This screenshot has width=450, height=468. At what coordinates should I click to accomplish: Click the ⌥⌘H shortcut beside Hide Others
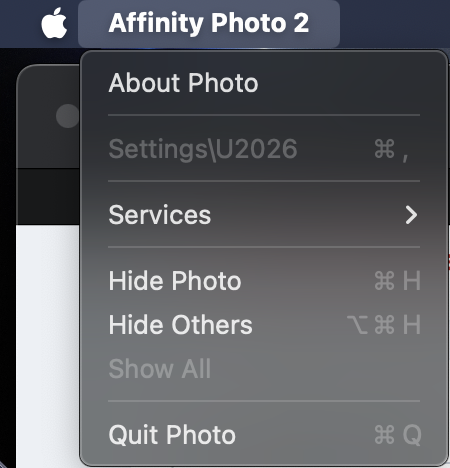coord(384,325)
